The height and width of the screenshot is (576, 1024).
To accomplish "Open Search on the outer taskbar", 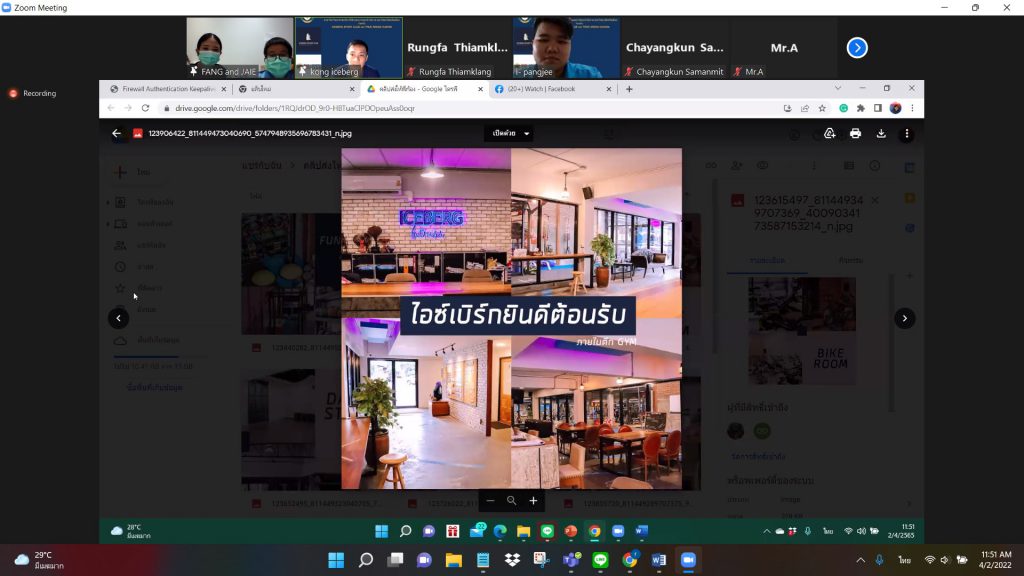I will (366, 560).
